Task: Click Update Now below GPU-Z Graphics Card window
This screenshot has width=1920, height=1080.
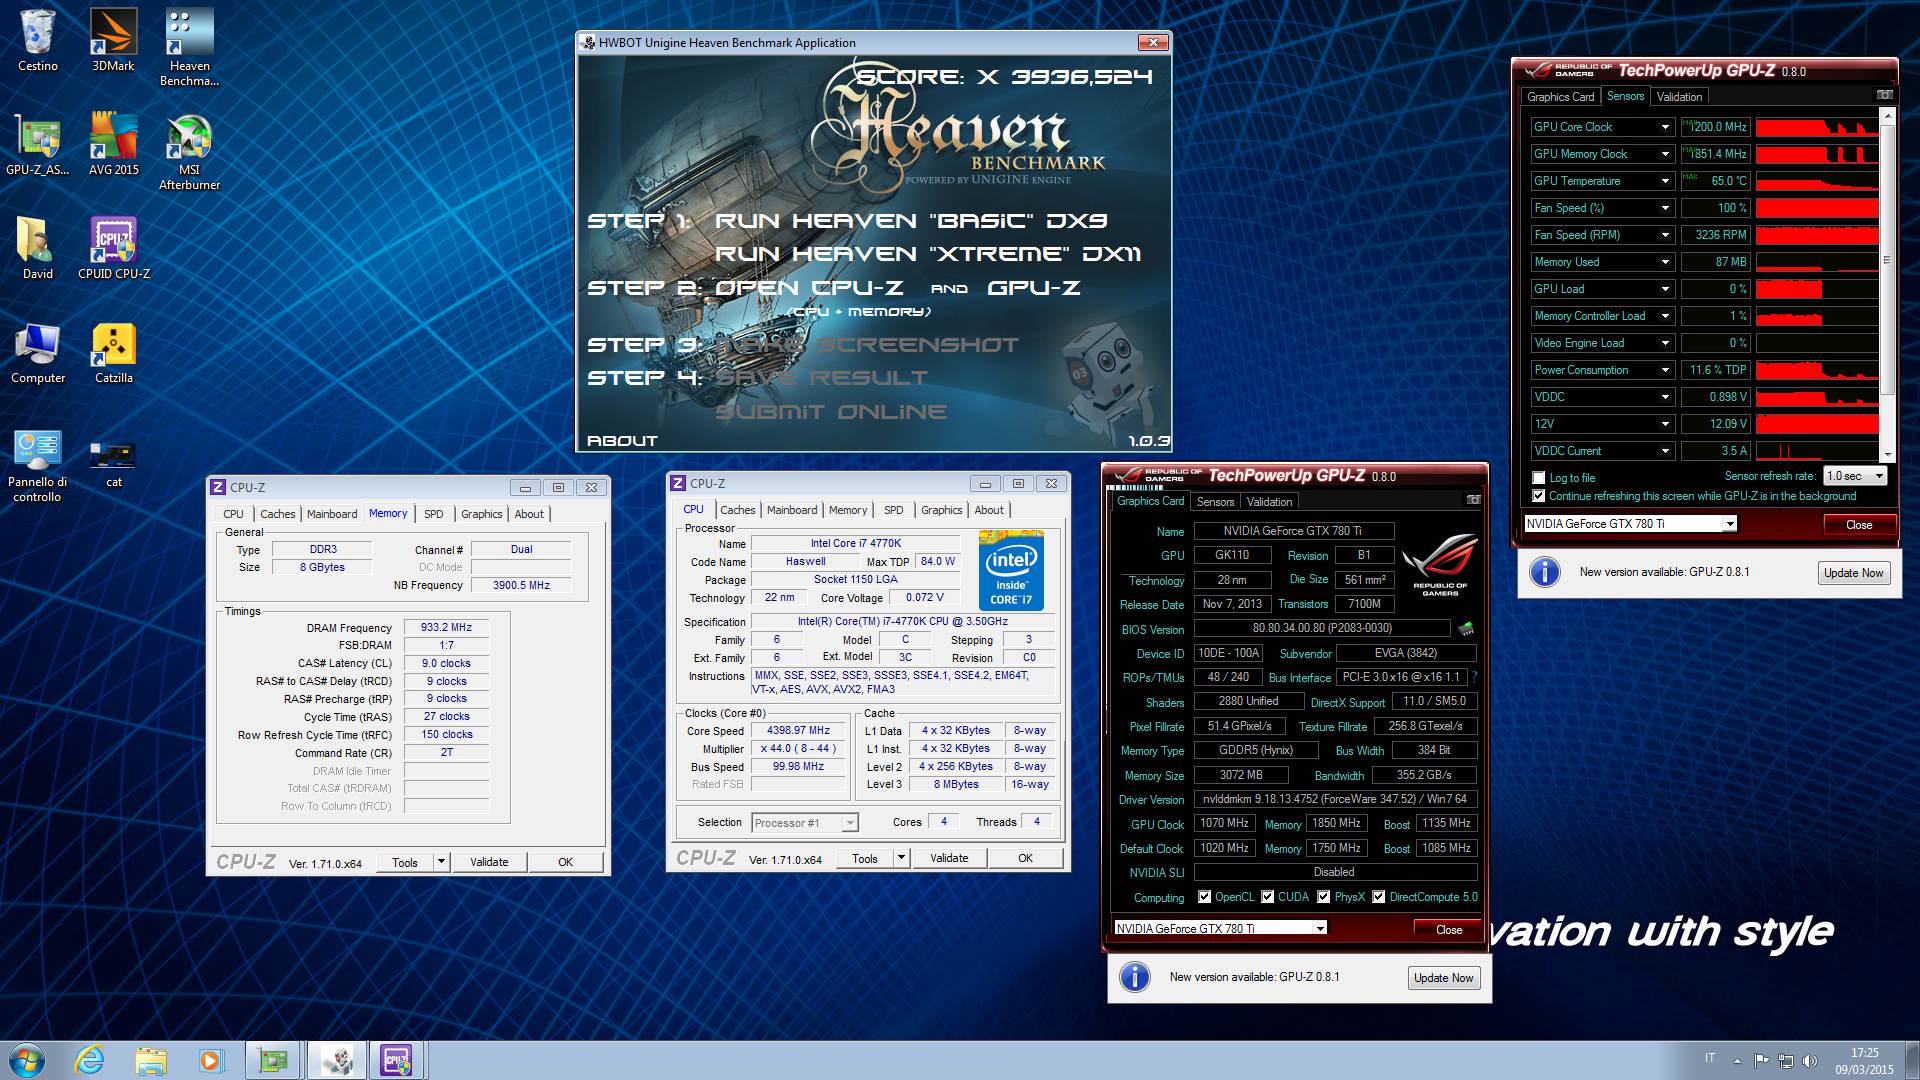Action: [x=1443, y=978]
